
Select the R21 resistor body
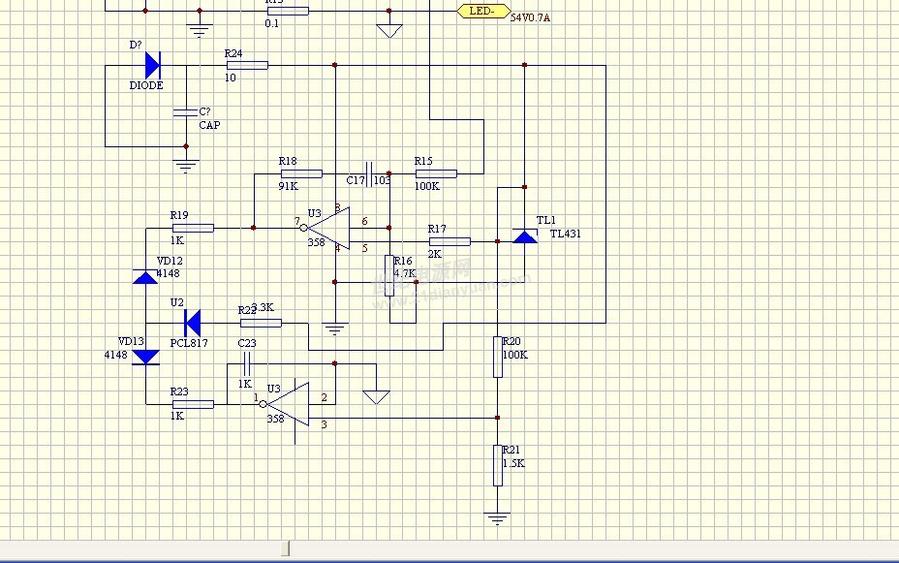click(x=498, y=465)
